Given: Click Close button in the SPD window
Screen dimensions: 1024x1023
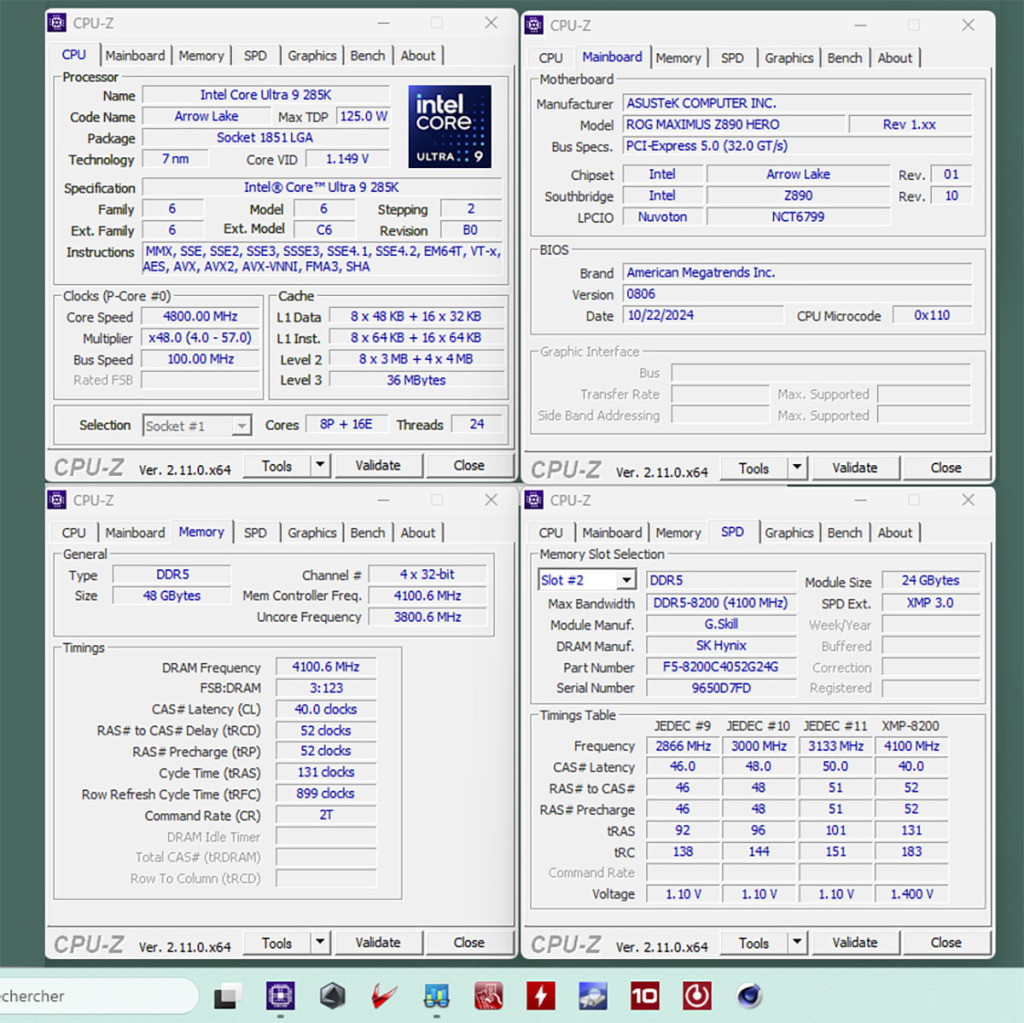Looking at the screenshot, I should coord(946,942).
